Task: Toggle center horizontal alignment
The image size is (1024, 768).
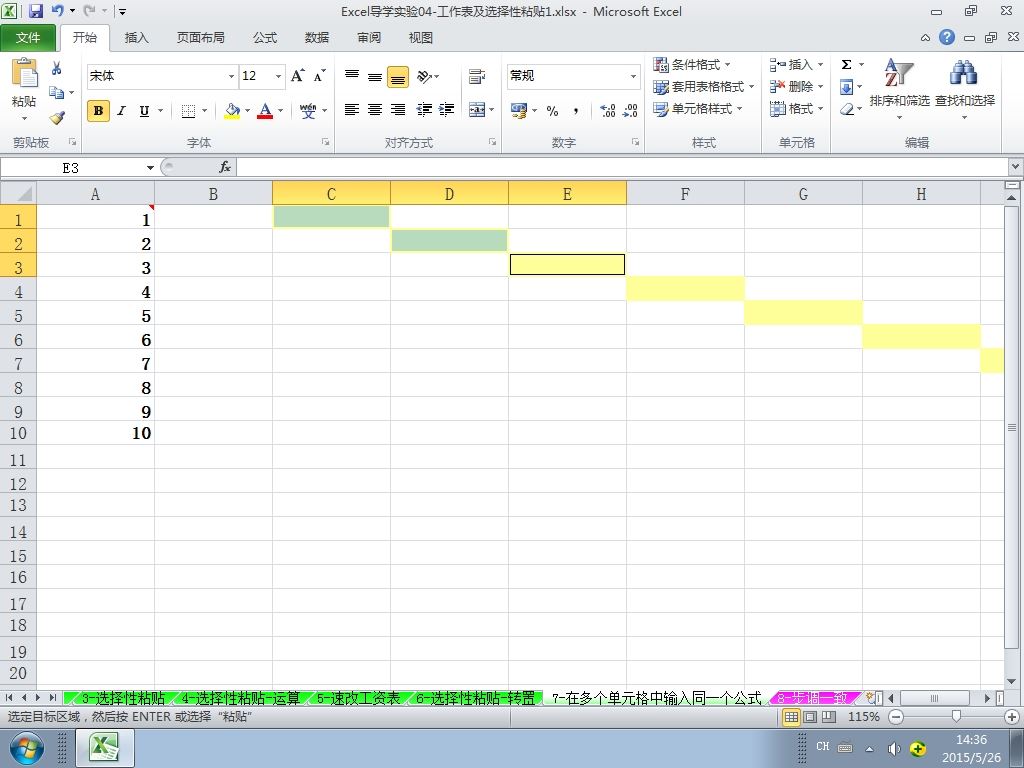Action: pyautogui.click(x=375, y=110)
